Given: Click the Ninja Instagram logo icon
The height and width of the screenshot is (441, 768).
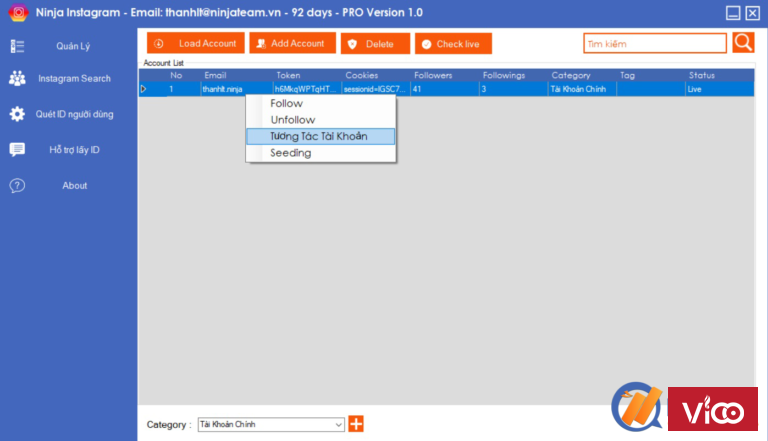Looking at the screenshot, I should (x=18, y=12).
